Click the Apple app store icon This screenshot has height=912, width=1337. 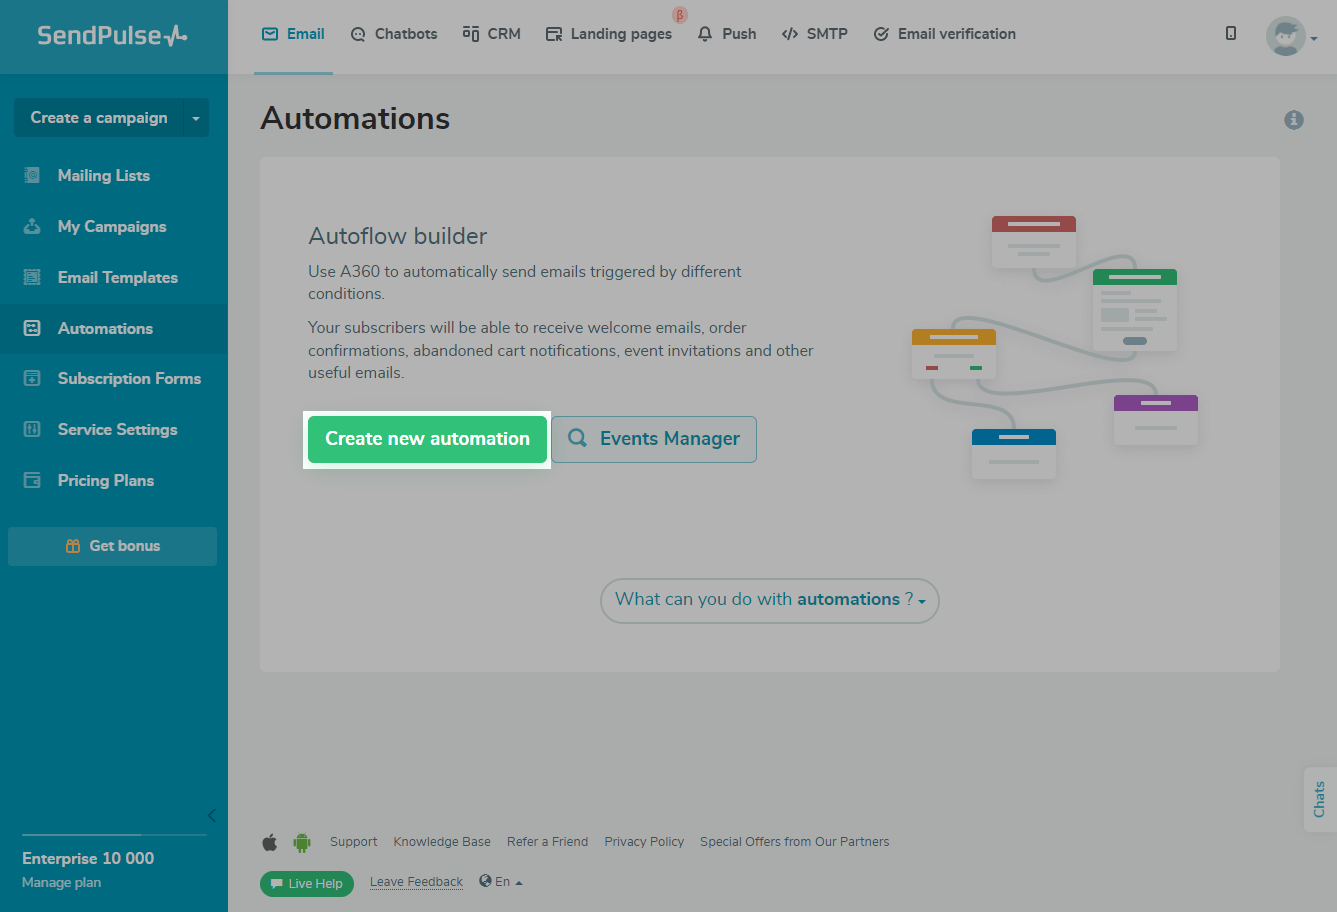pos(270,842)
